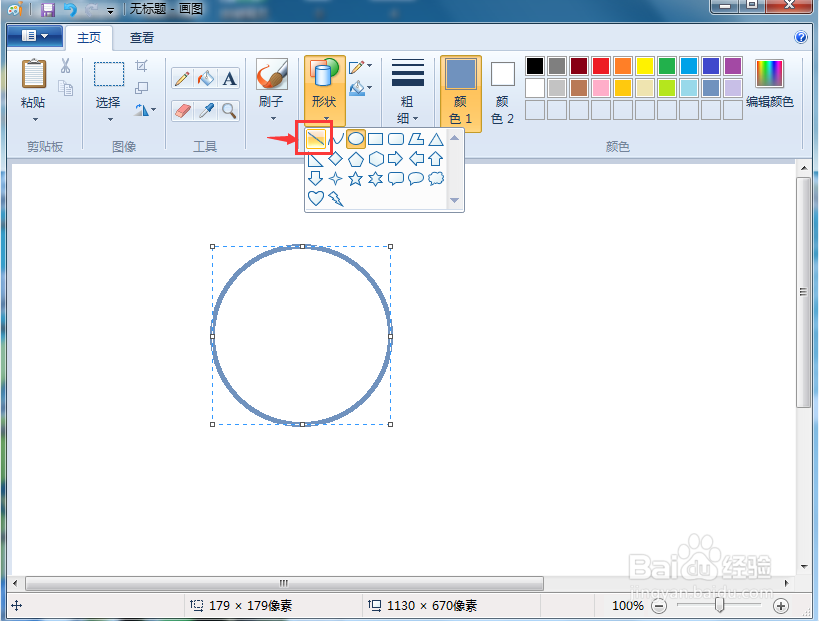Select the curve shape
819x621 pixels.
(336, 139)
